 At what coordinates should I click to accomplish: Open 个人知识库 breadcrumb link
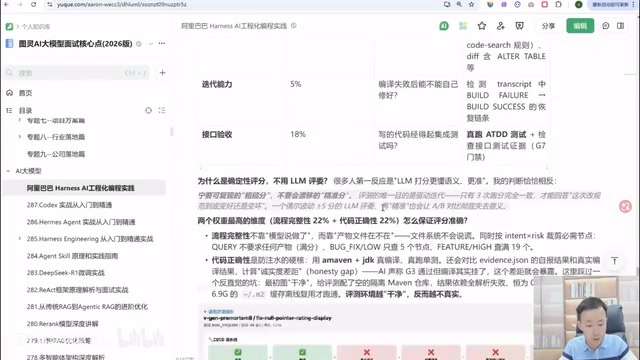click(x=36, y=27)
